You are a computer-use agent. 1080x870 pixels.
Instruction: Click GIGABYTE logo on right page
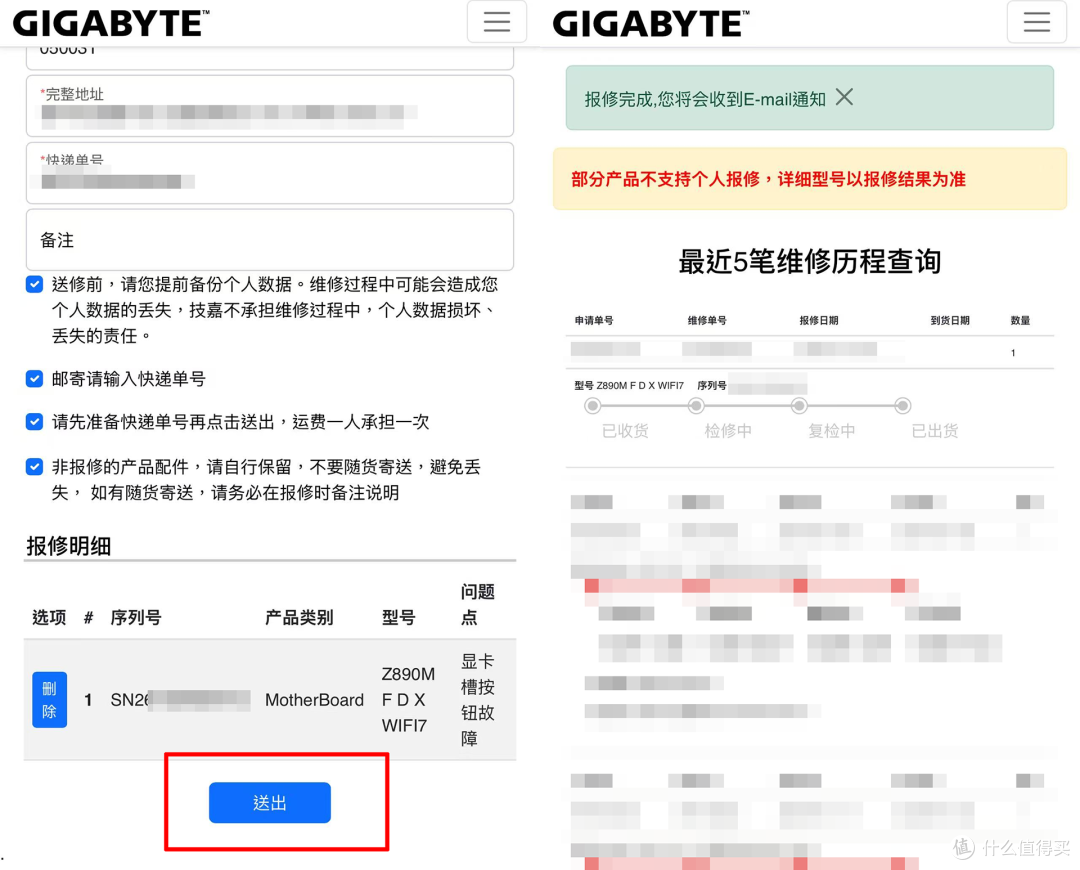(x=650, y=23)
